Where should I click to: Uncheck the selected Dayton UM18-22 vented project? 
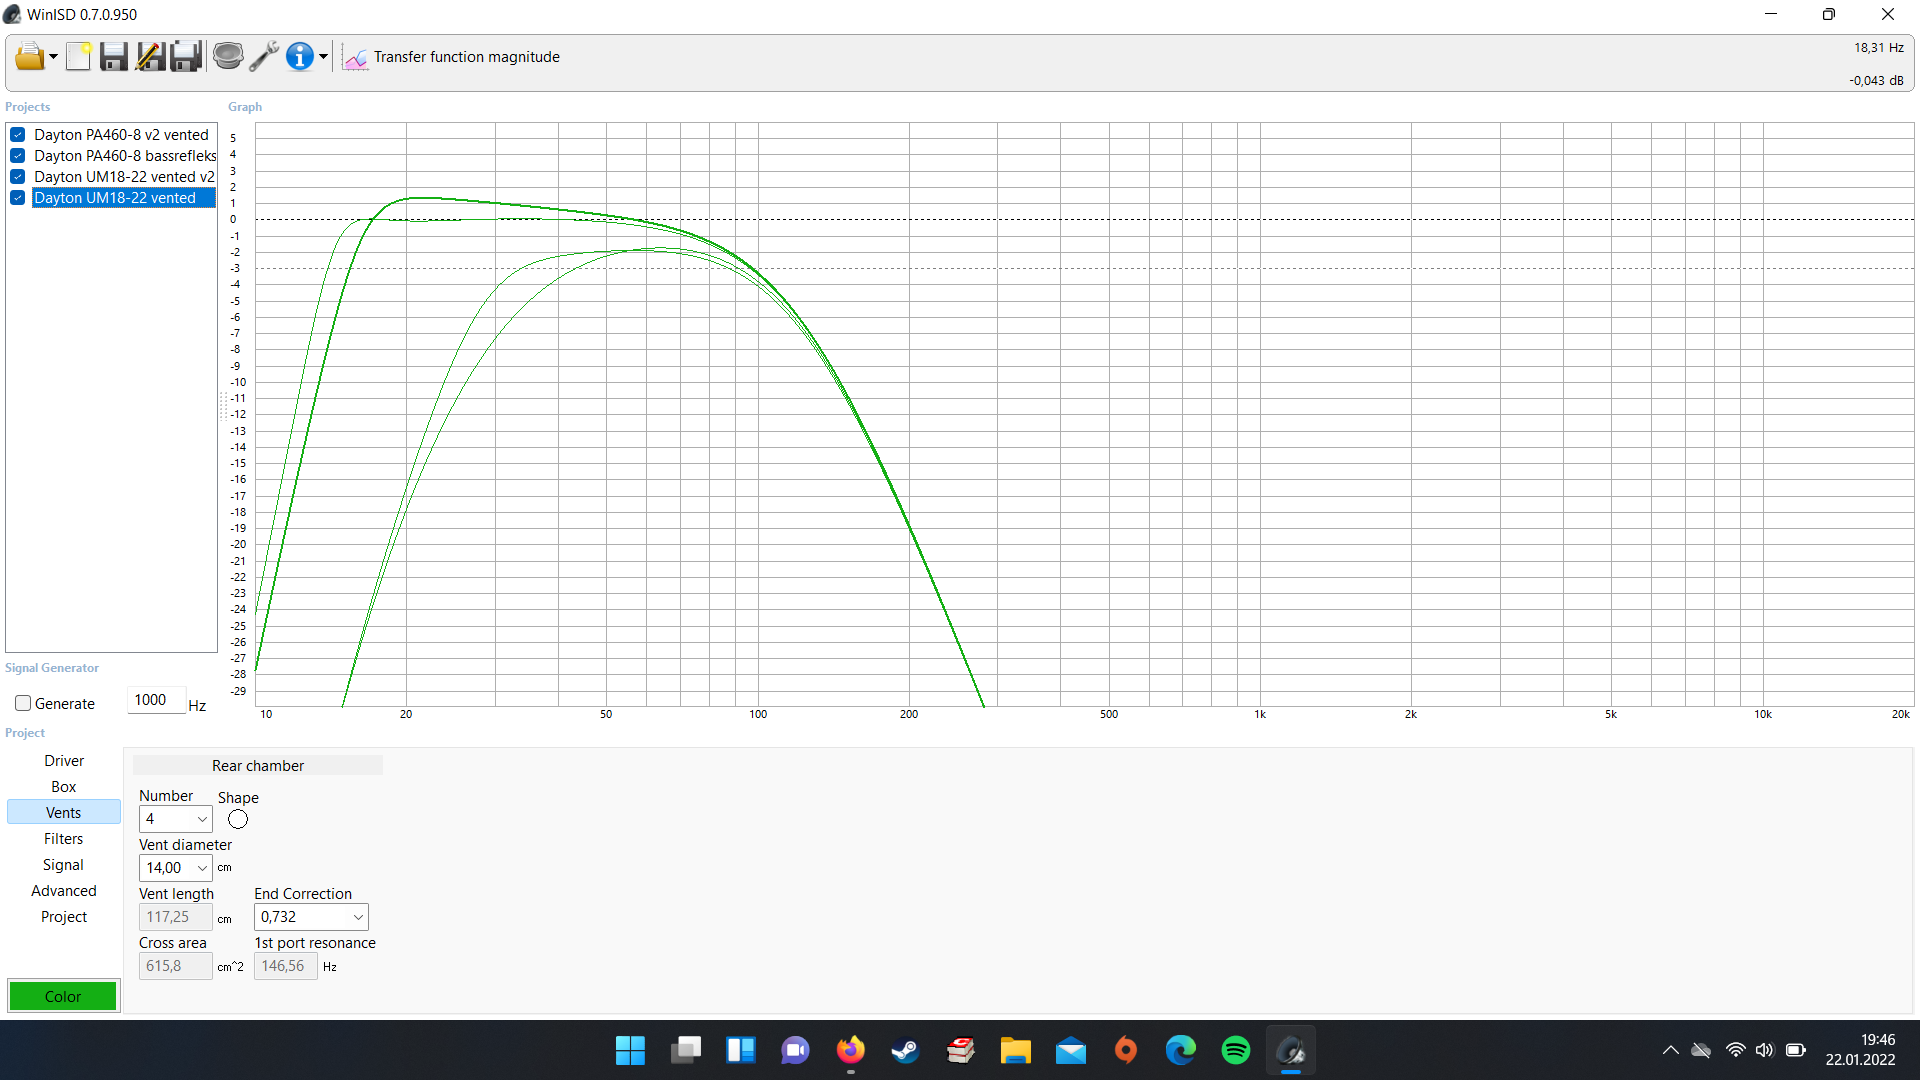(x=18, y=198)
